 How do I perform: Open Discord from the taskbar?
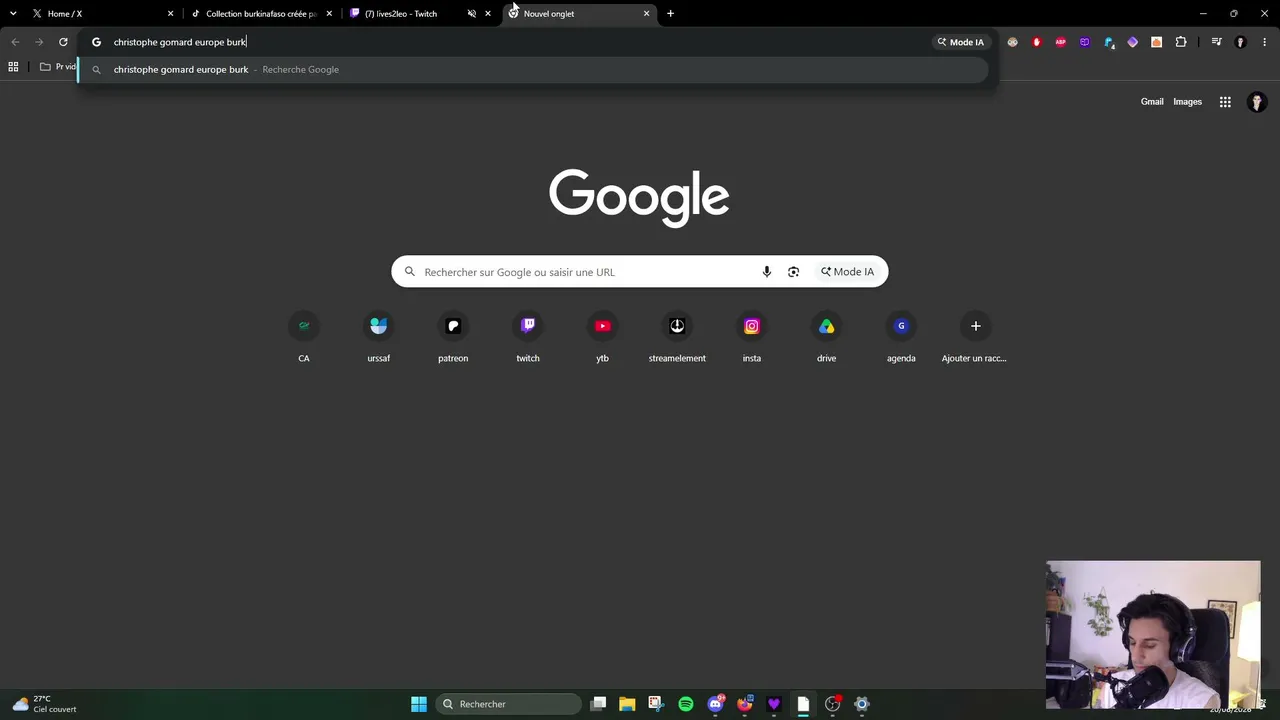(x=715, y=704)
